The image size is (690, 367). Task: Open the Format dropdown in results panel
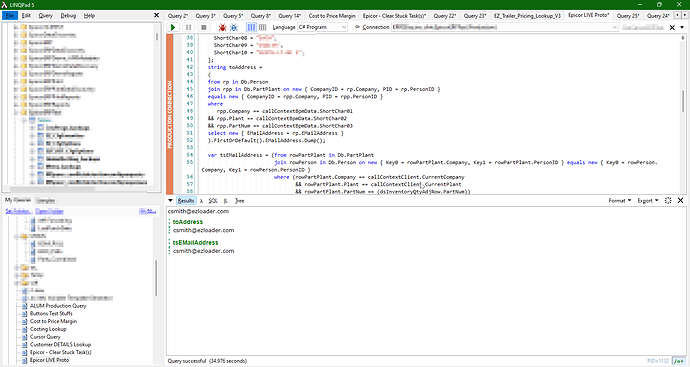[620, 201]
